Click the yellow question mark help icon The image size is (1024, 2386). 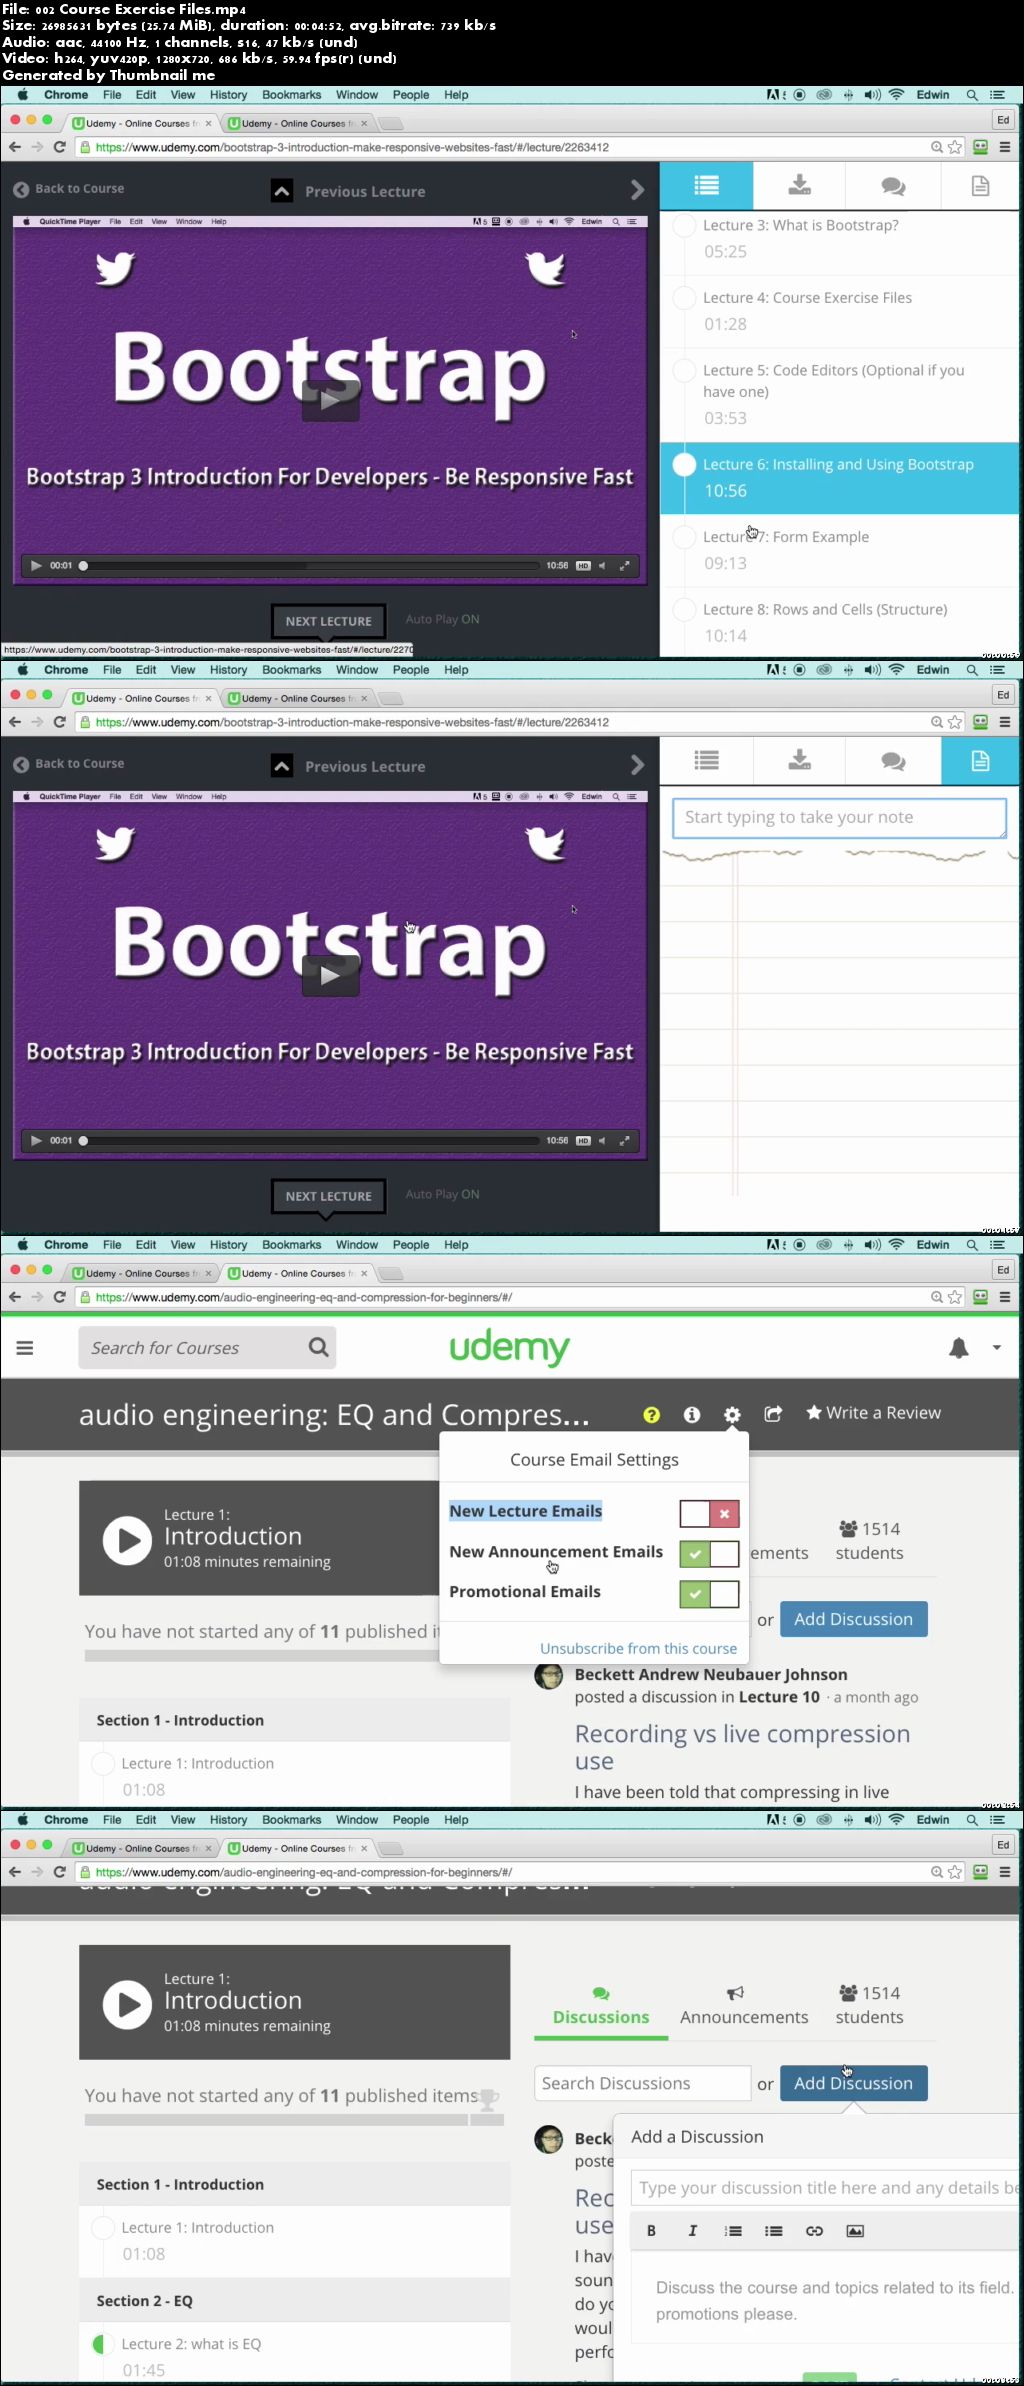pyautogui.click(x=651, y=1414)
